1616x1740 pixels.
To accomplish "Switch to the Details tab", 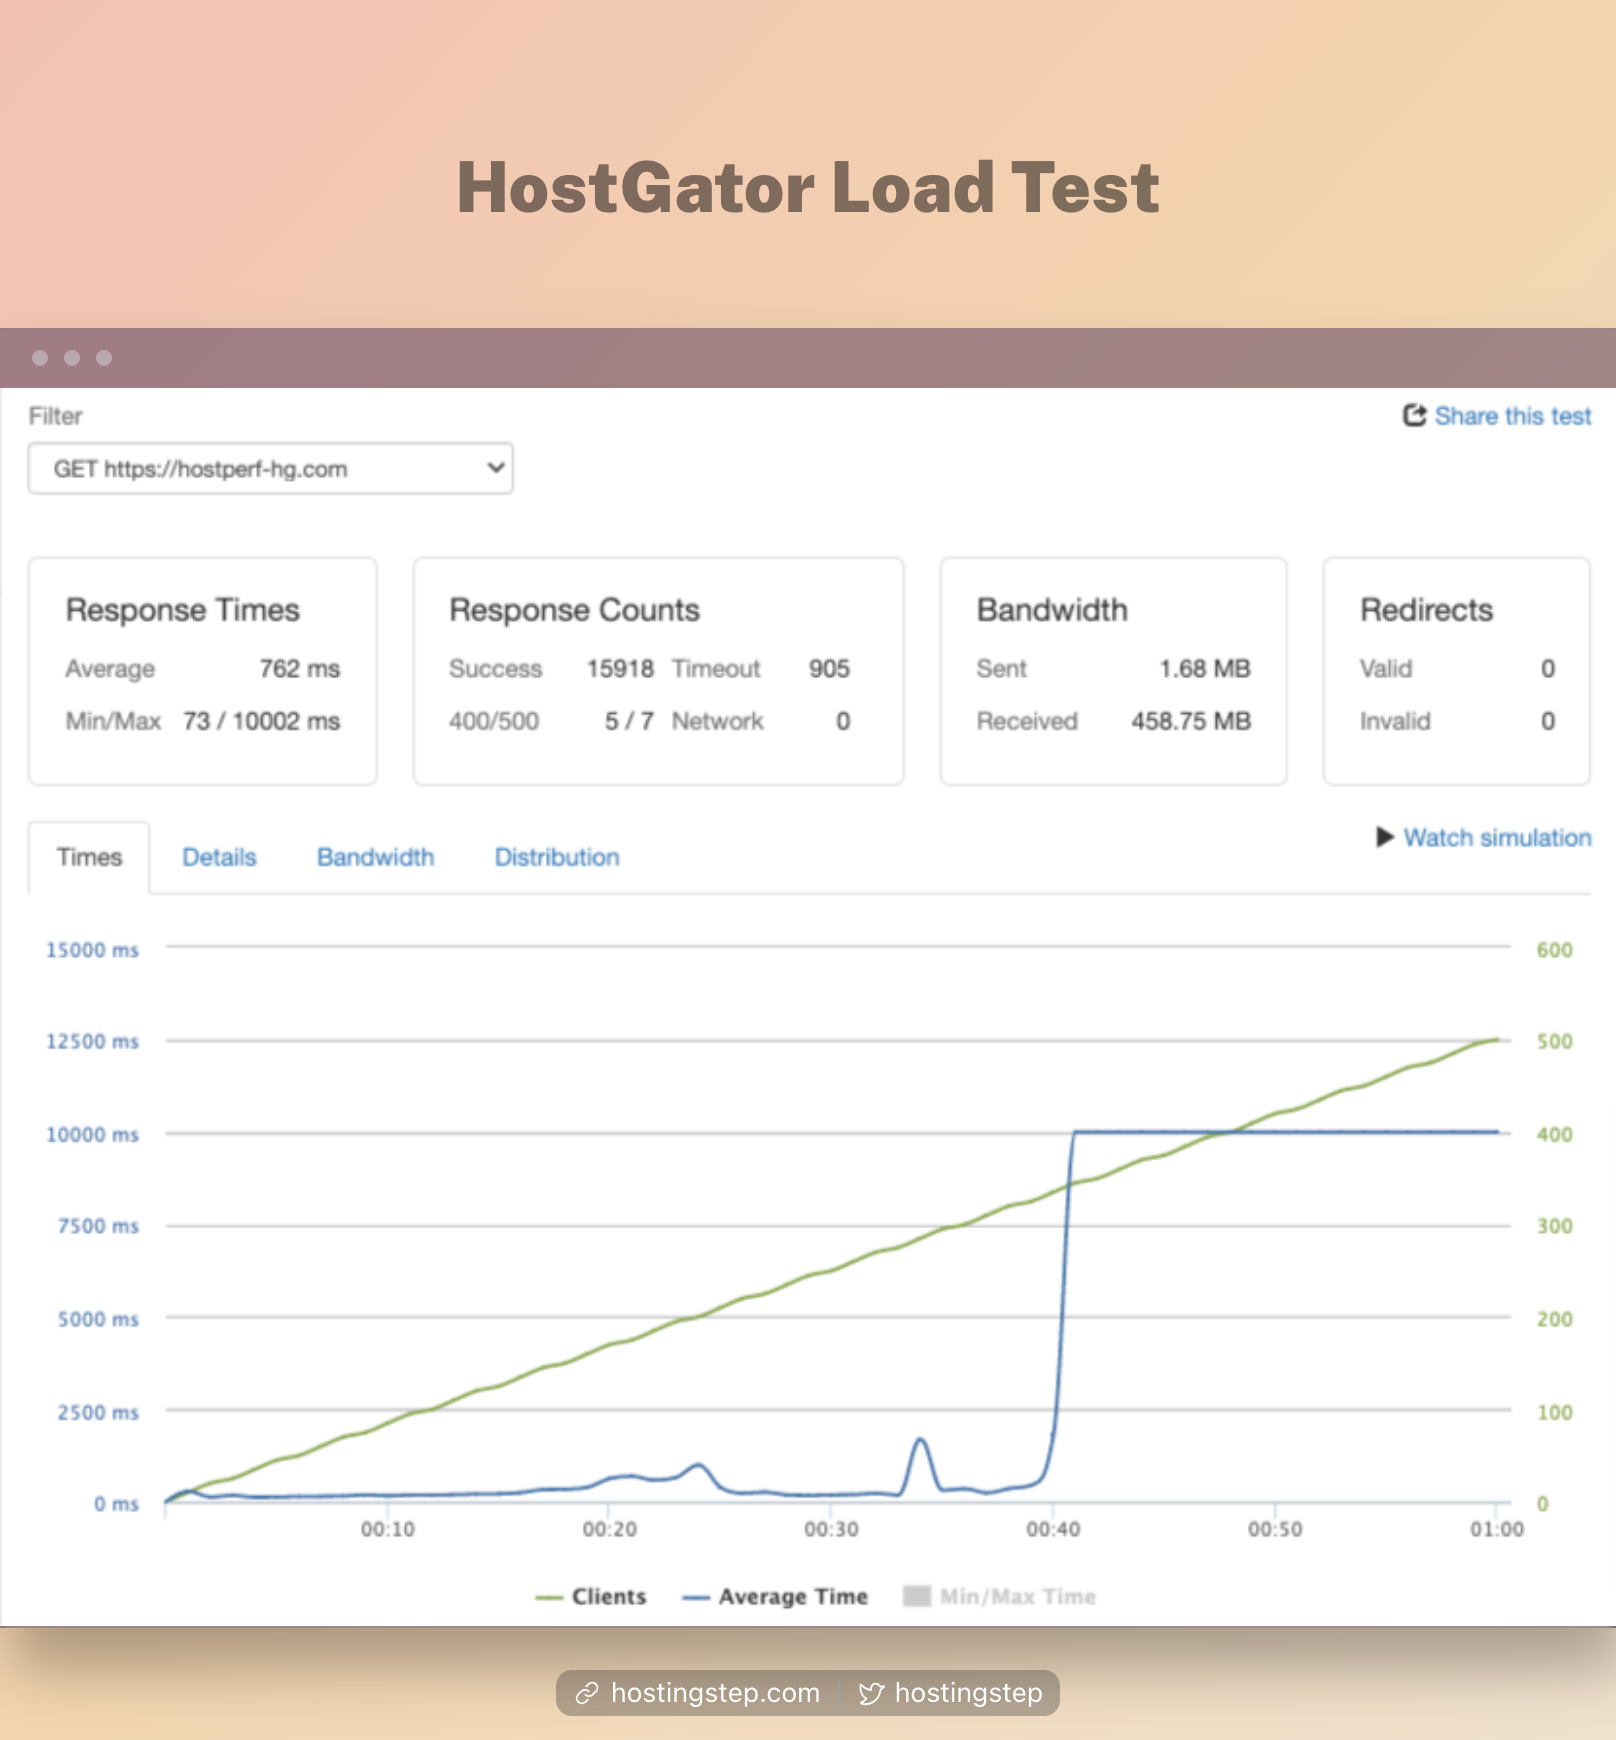I will pos(219,857).
